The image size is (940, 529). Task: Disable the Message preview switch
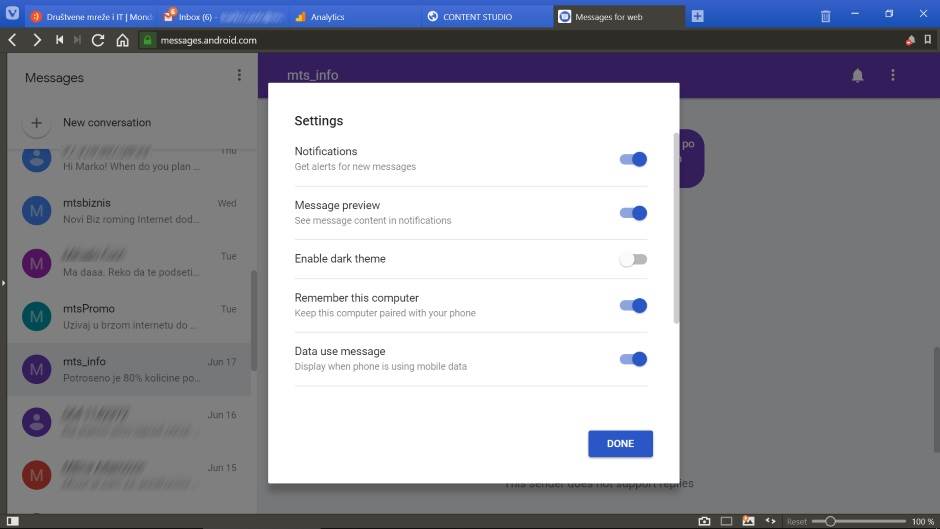633,213
